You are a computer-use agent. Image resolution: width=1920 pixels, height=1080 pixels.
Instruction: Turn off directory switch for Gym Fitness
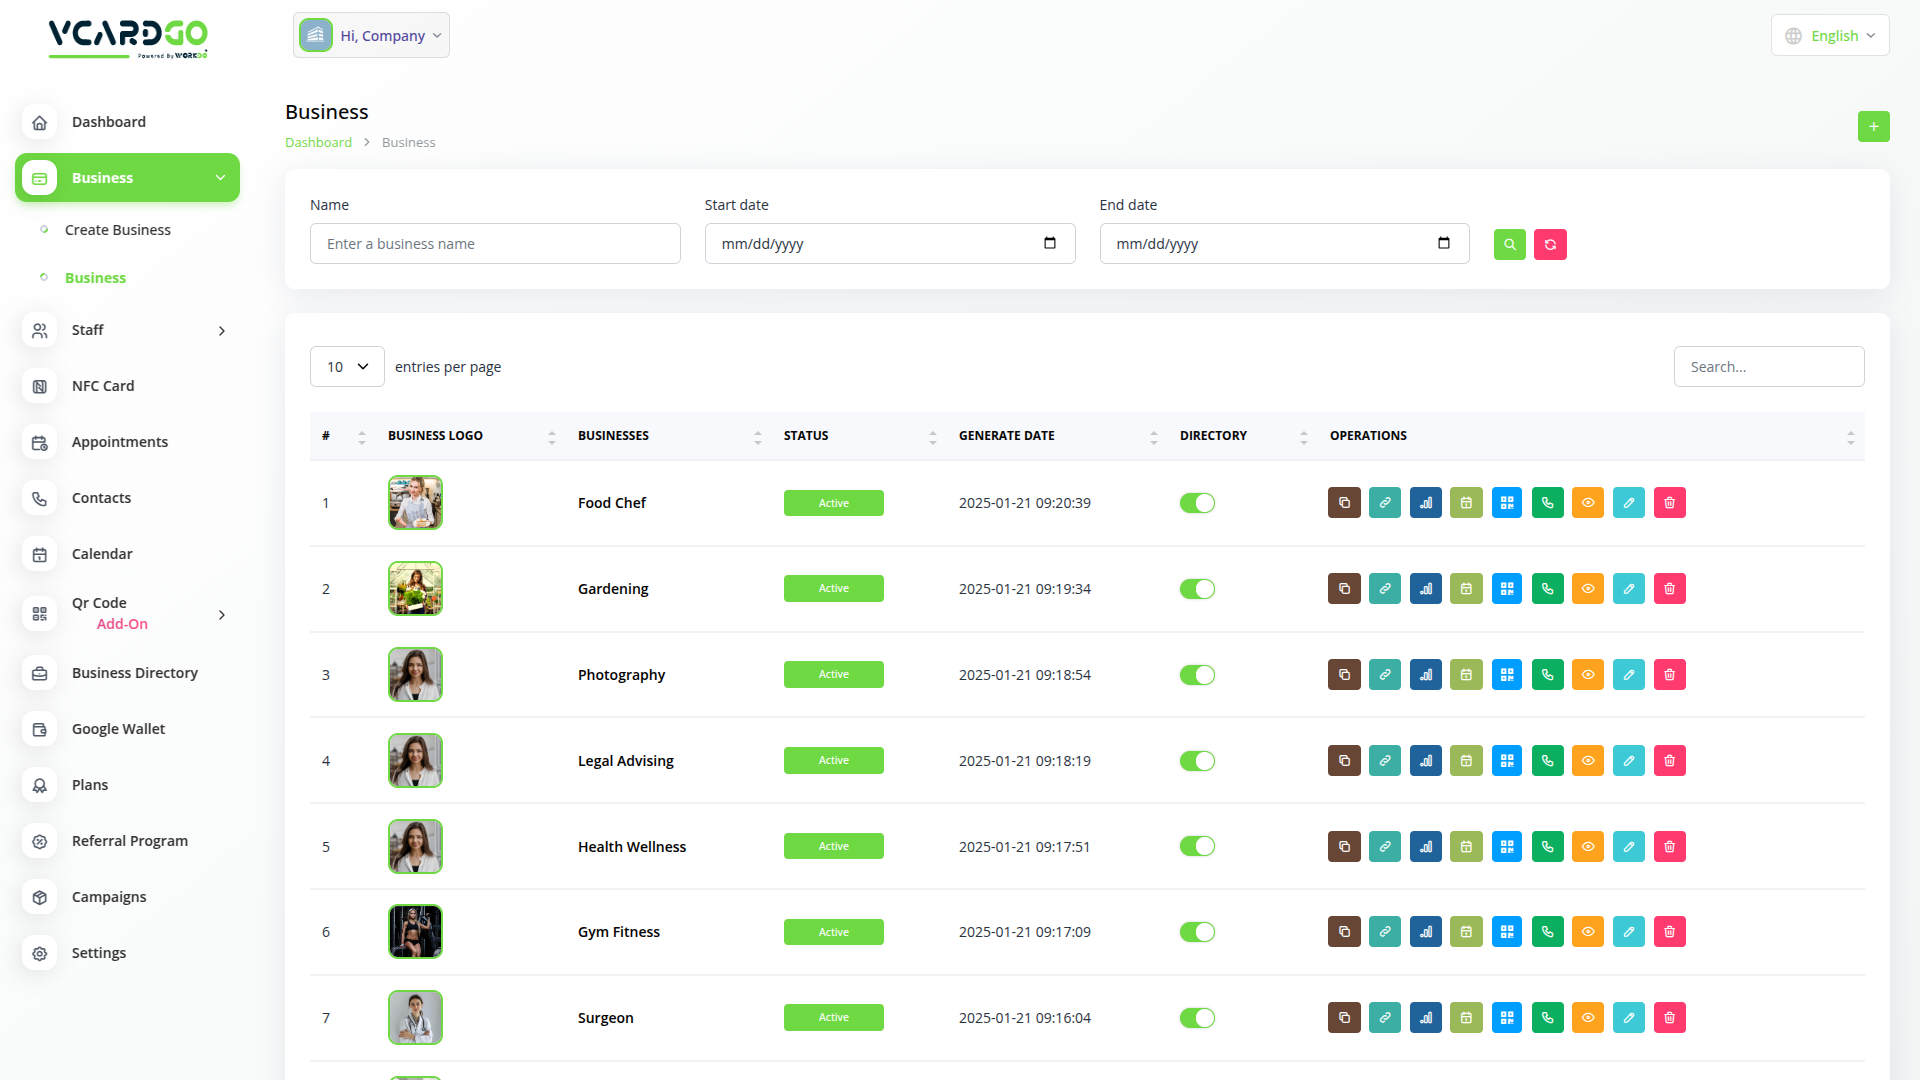pyautogui.click(x=1197, y=932)
